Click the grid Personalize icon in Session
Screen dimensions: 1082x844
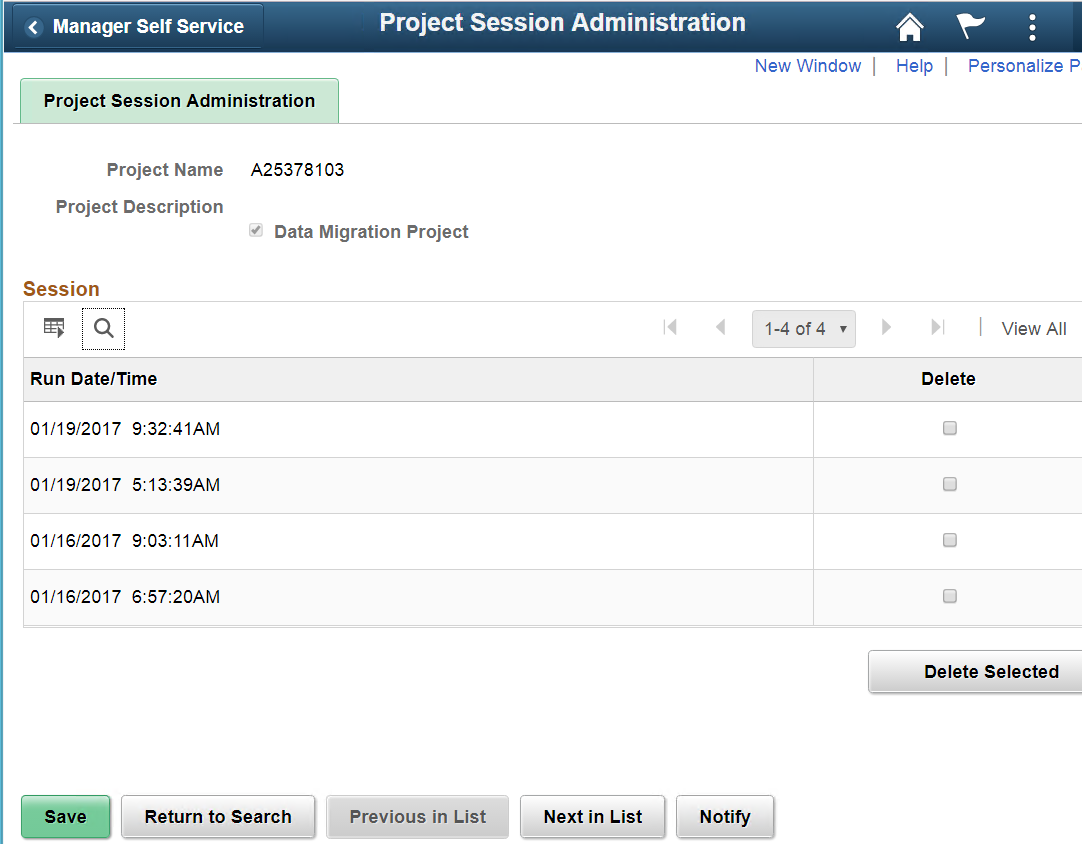pyautogui.click(x=54, y=328)
